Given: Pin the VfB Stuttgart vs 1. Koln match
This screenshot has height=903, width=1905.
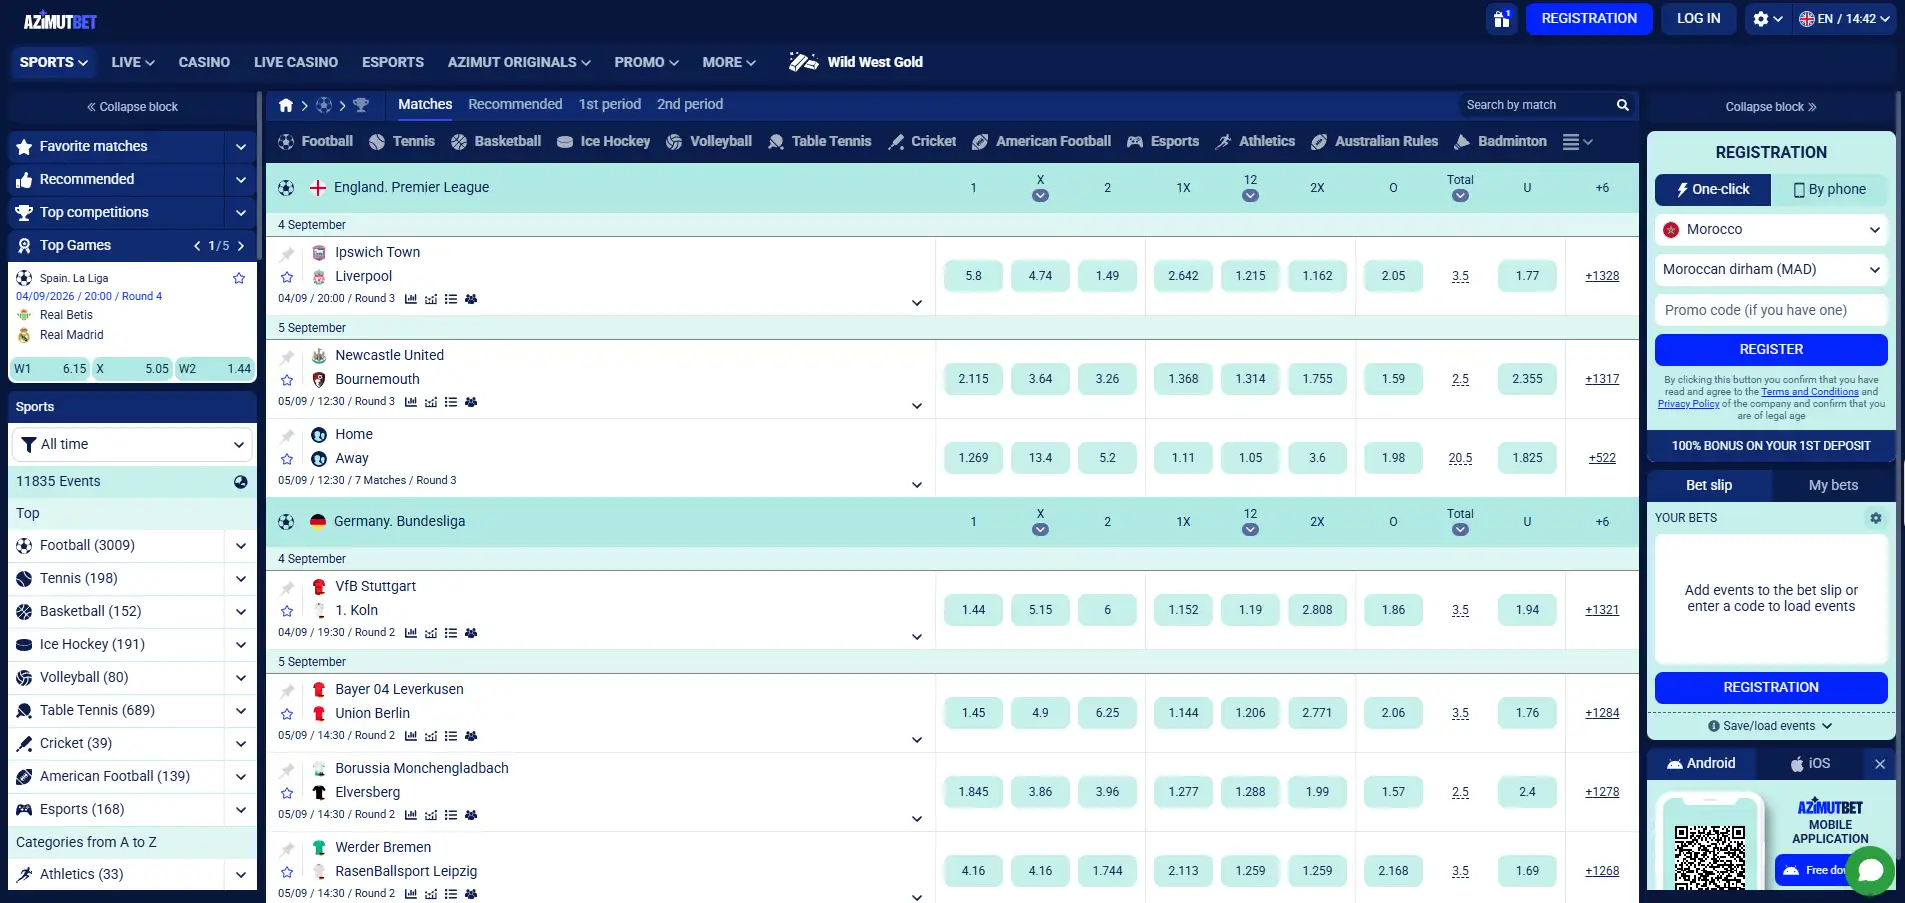Looking at the screenshot, I should pyautogui.click(x=287, y=587).
